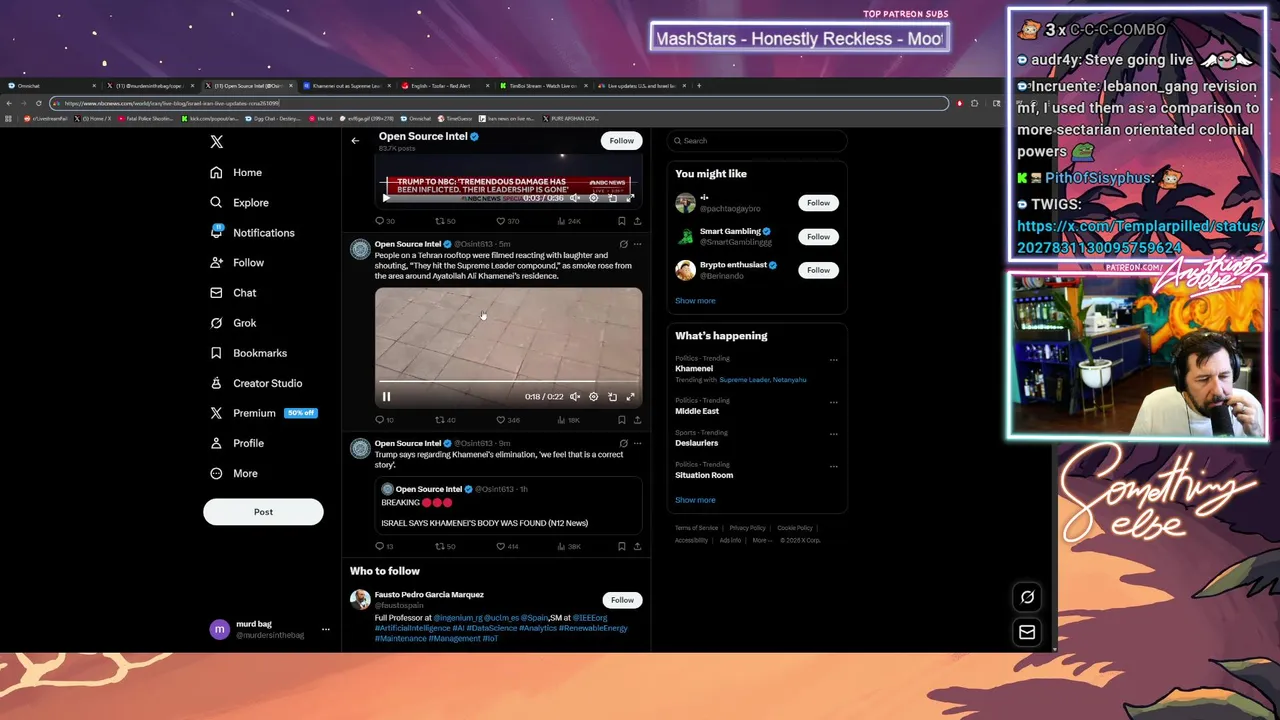This screenshot has height=720, width=1280.
Task: Follow the first suggested account
Action: (818, 203)
